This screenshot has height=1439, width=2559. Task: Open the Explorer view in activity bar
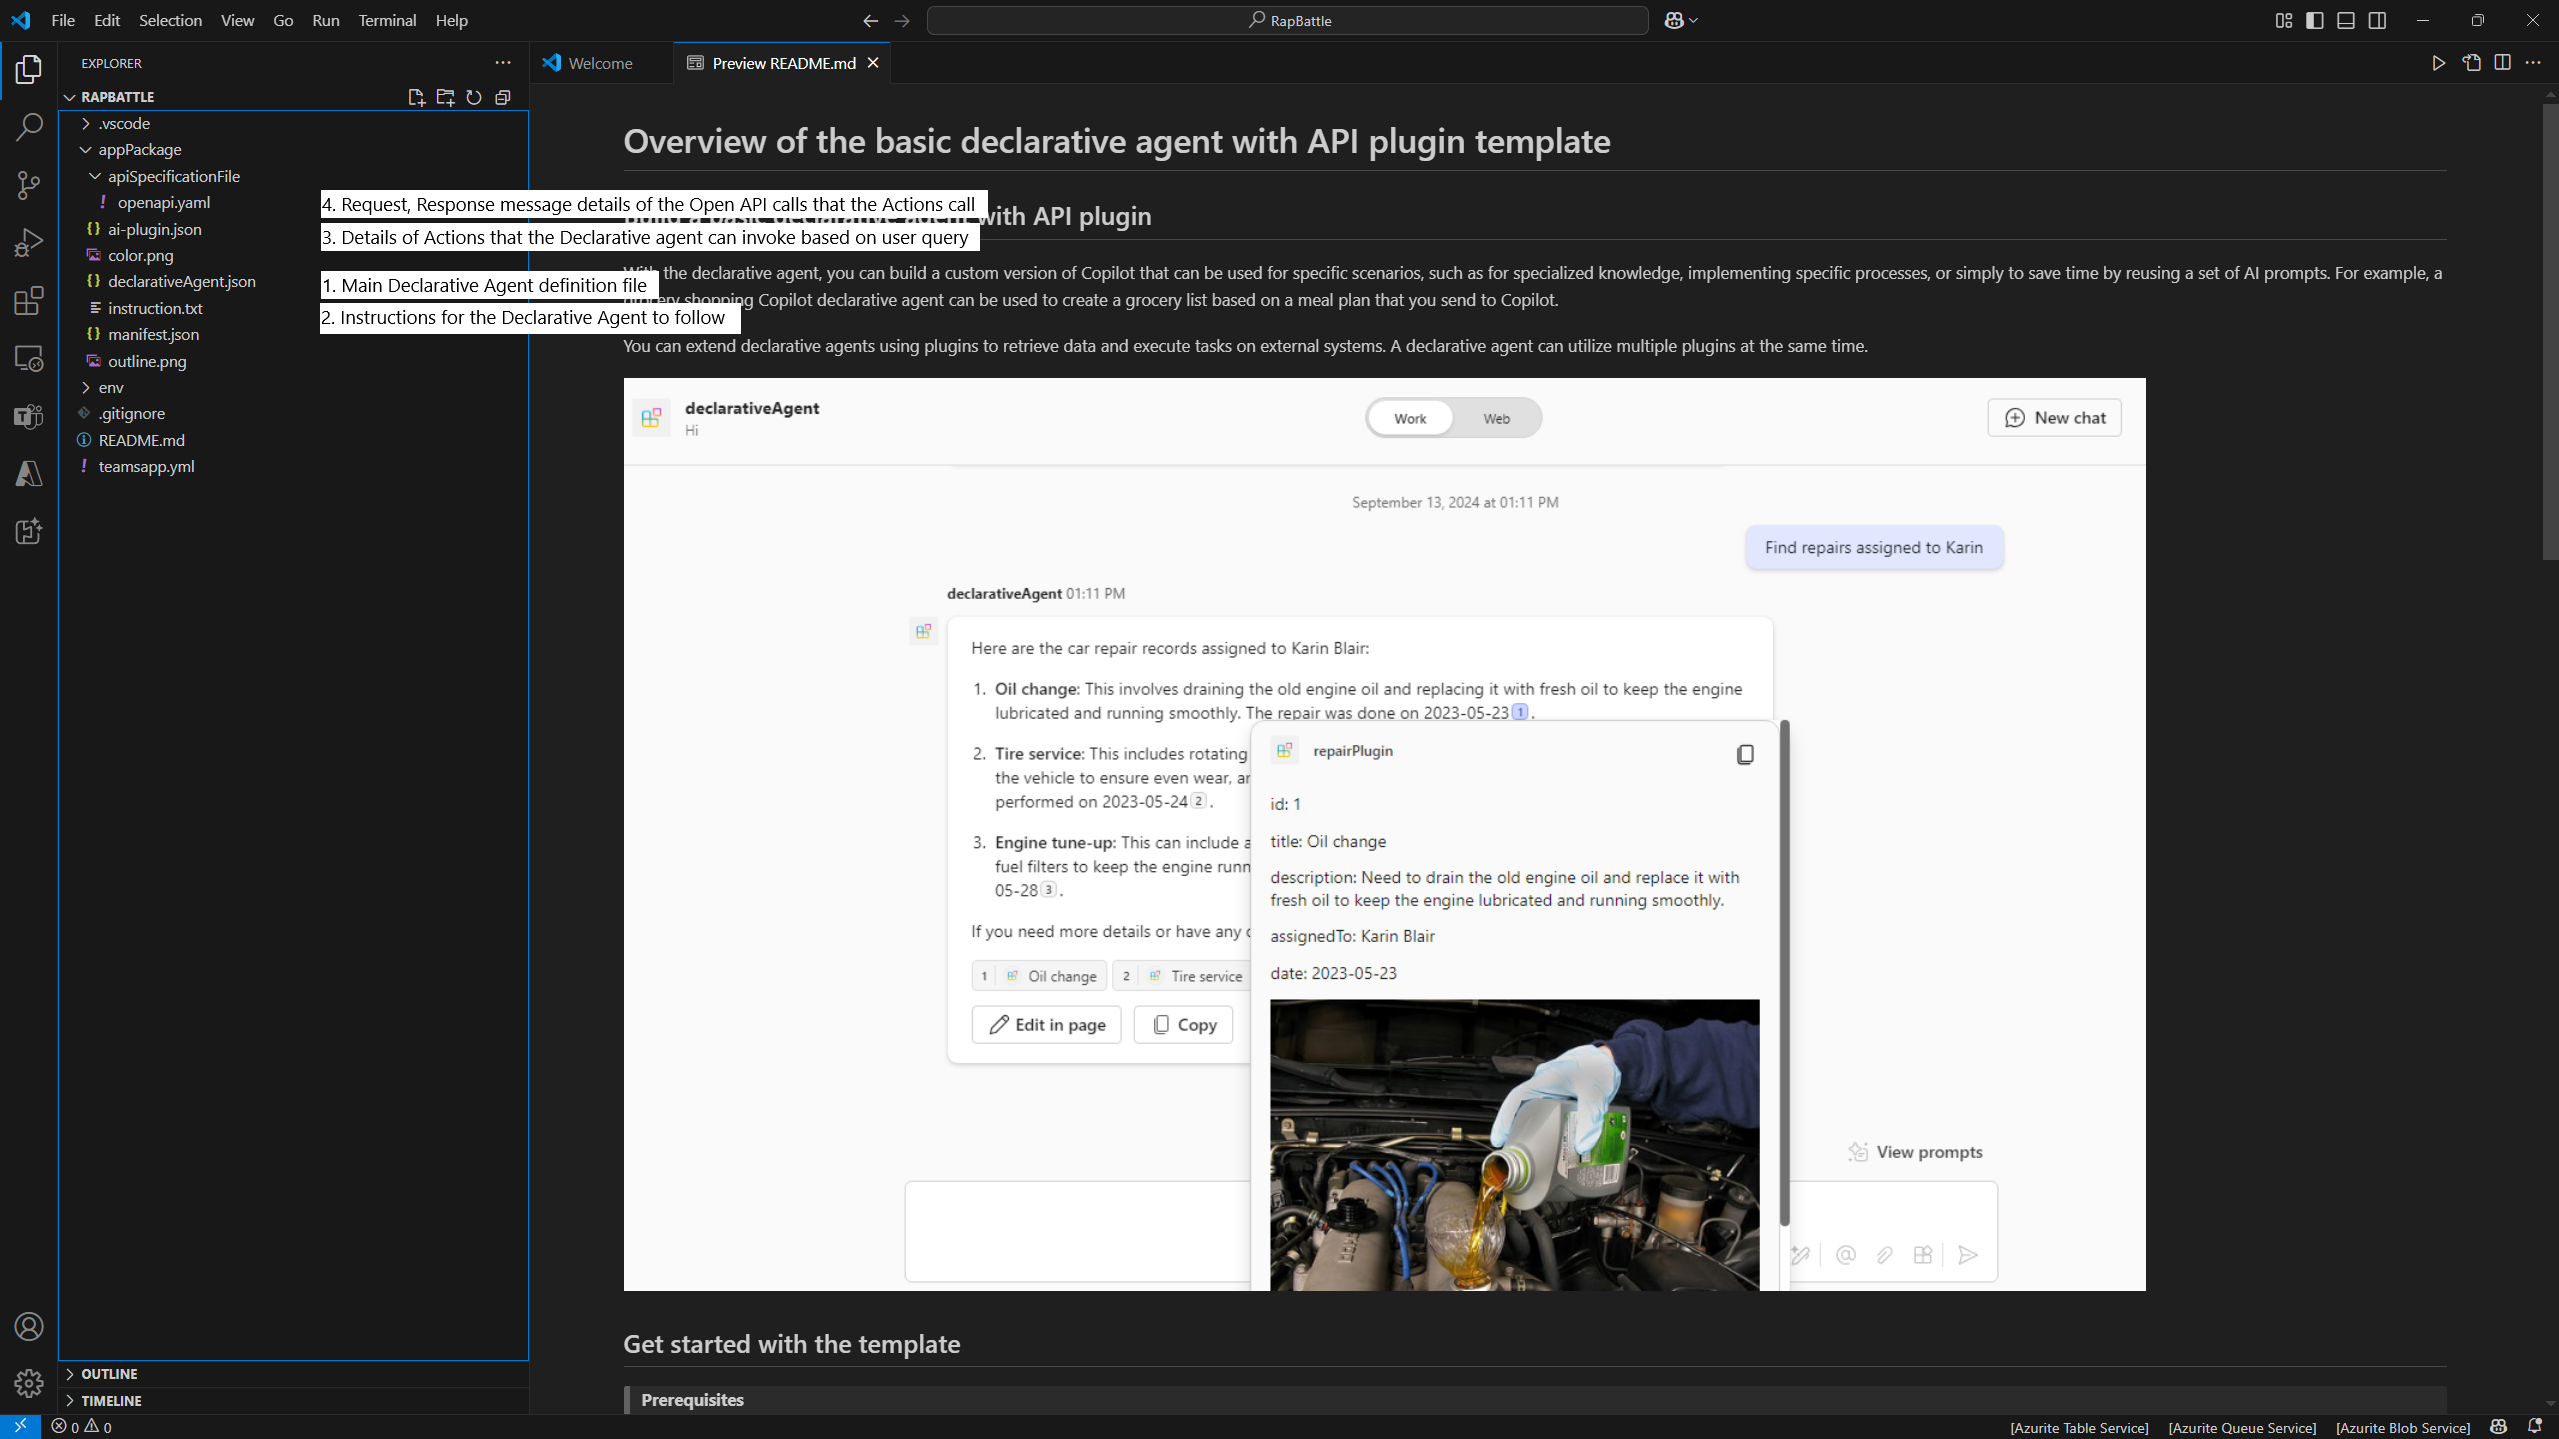29,69
